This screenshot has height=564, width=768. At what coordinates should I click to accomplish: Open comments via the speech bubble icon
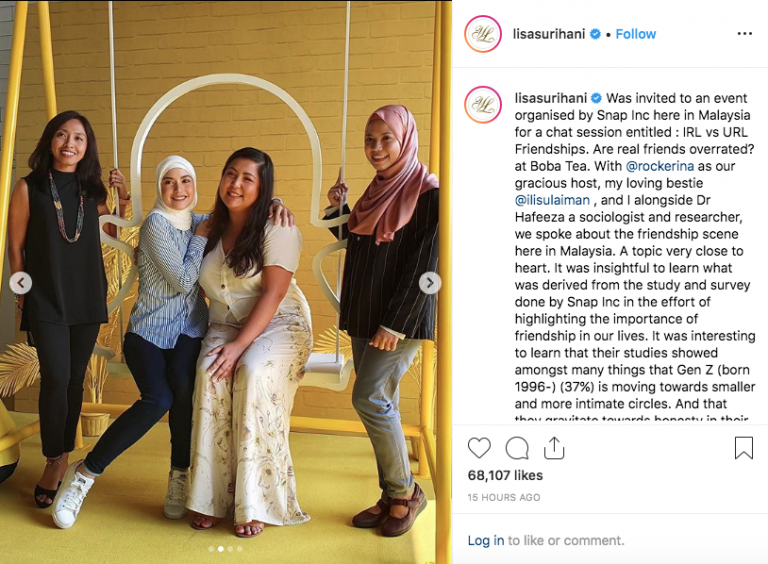click(x=517, y=448)
